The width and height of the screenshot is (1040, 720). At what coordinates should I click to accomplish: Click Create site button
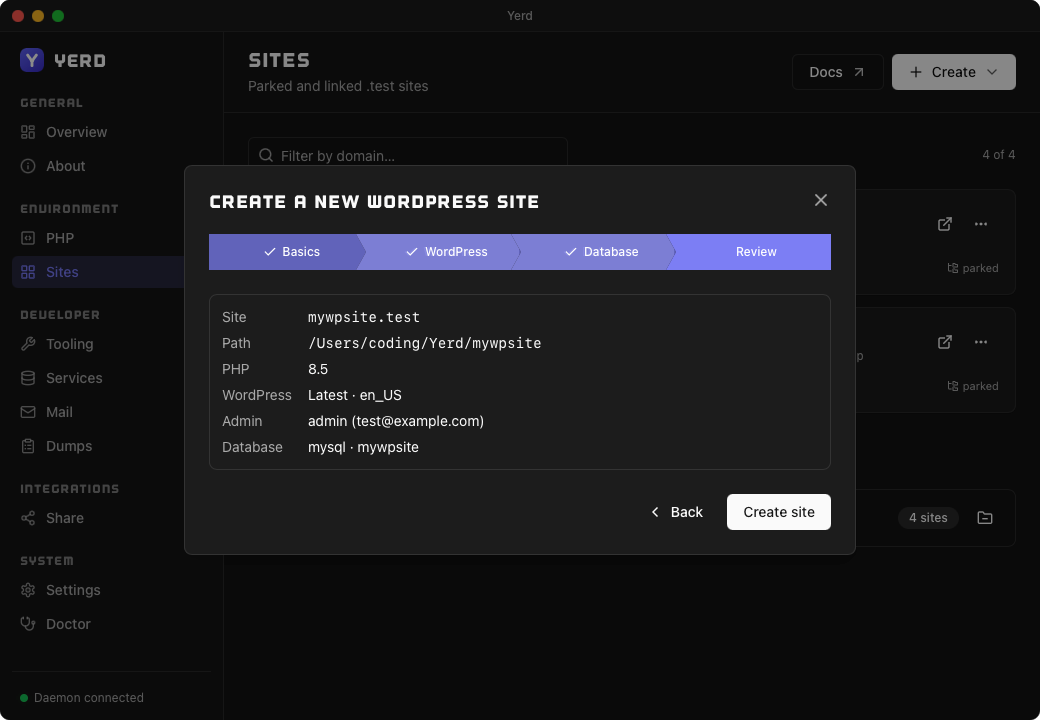[779, 512]
